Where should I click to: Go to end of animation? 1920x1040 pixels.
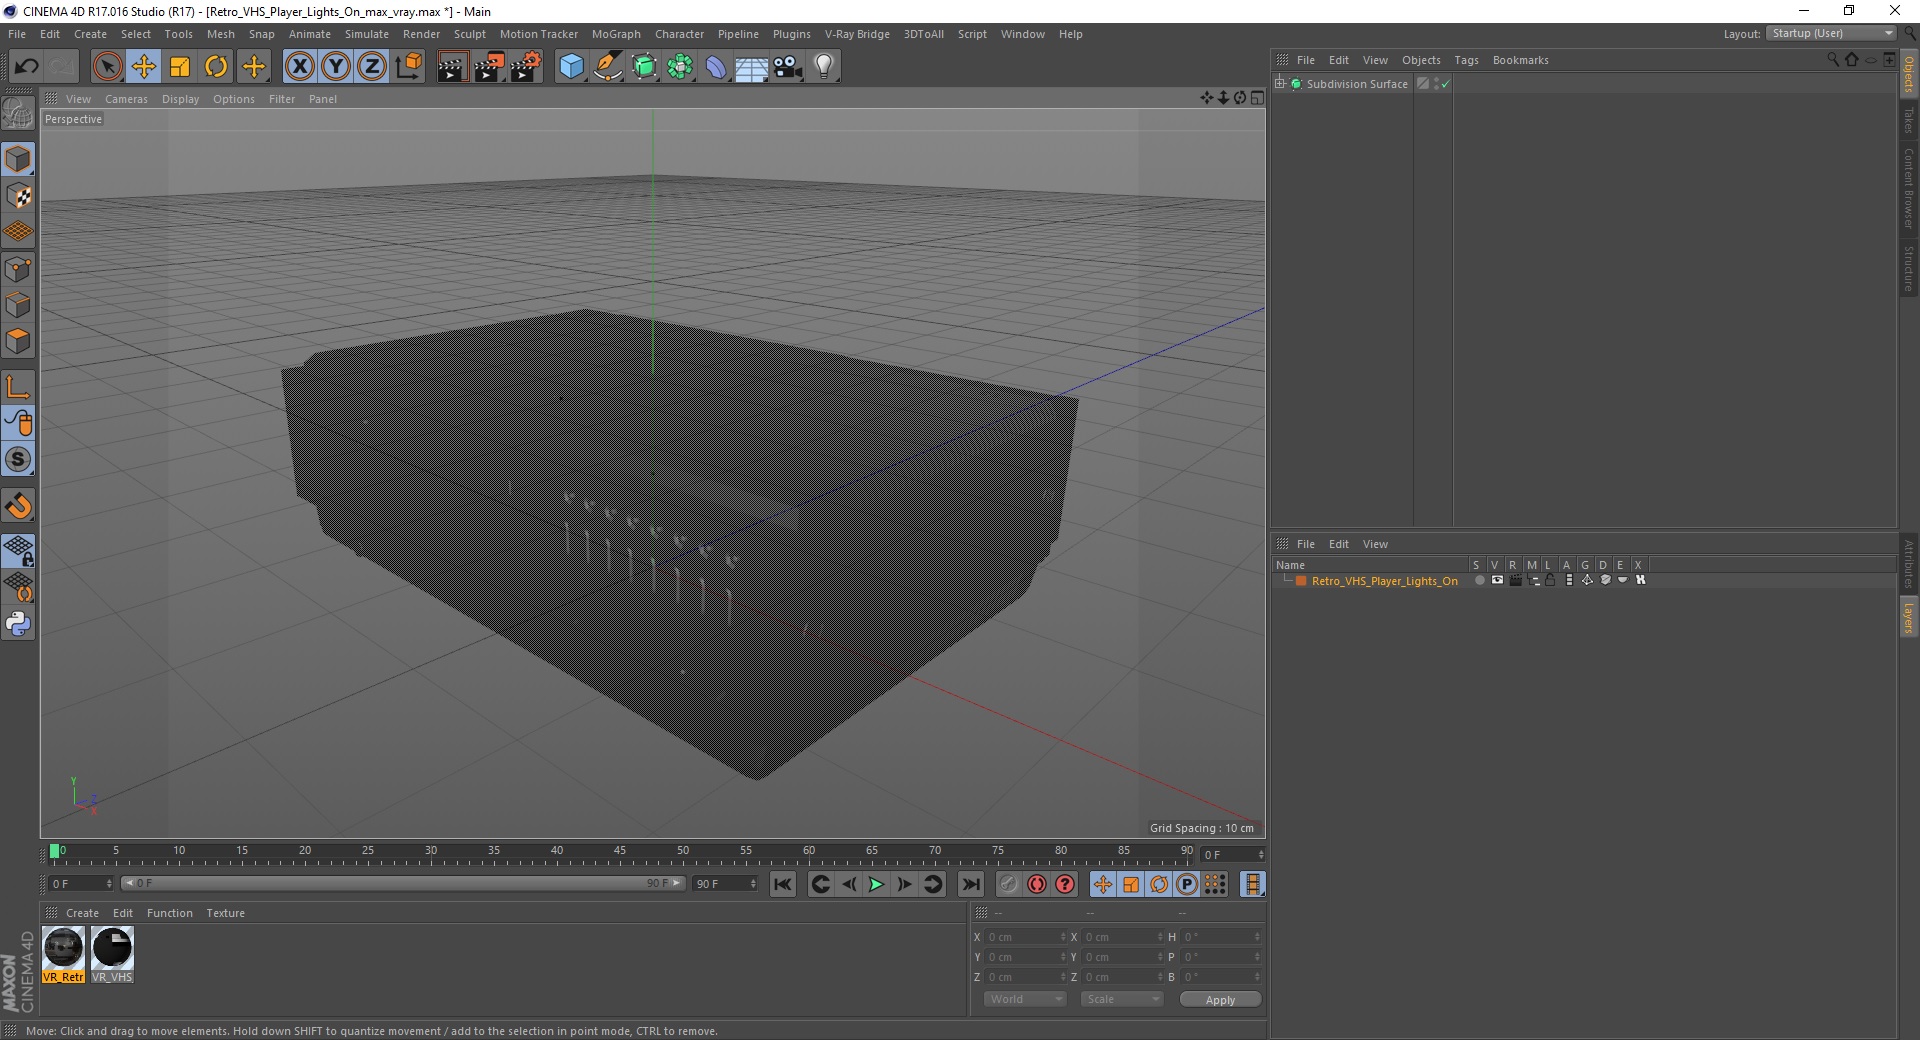970,884
